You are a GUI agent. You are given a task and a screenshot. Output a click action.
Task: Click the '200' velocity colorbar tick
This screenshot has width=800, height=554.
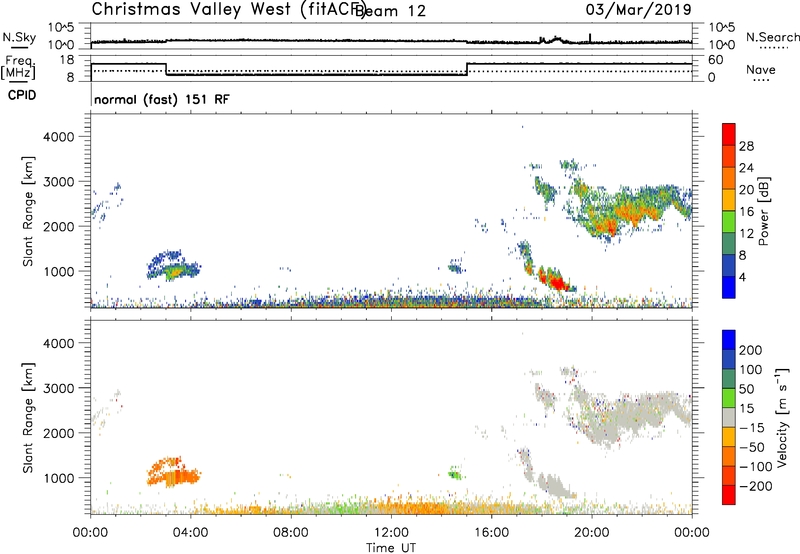point(751,350)
